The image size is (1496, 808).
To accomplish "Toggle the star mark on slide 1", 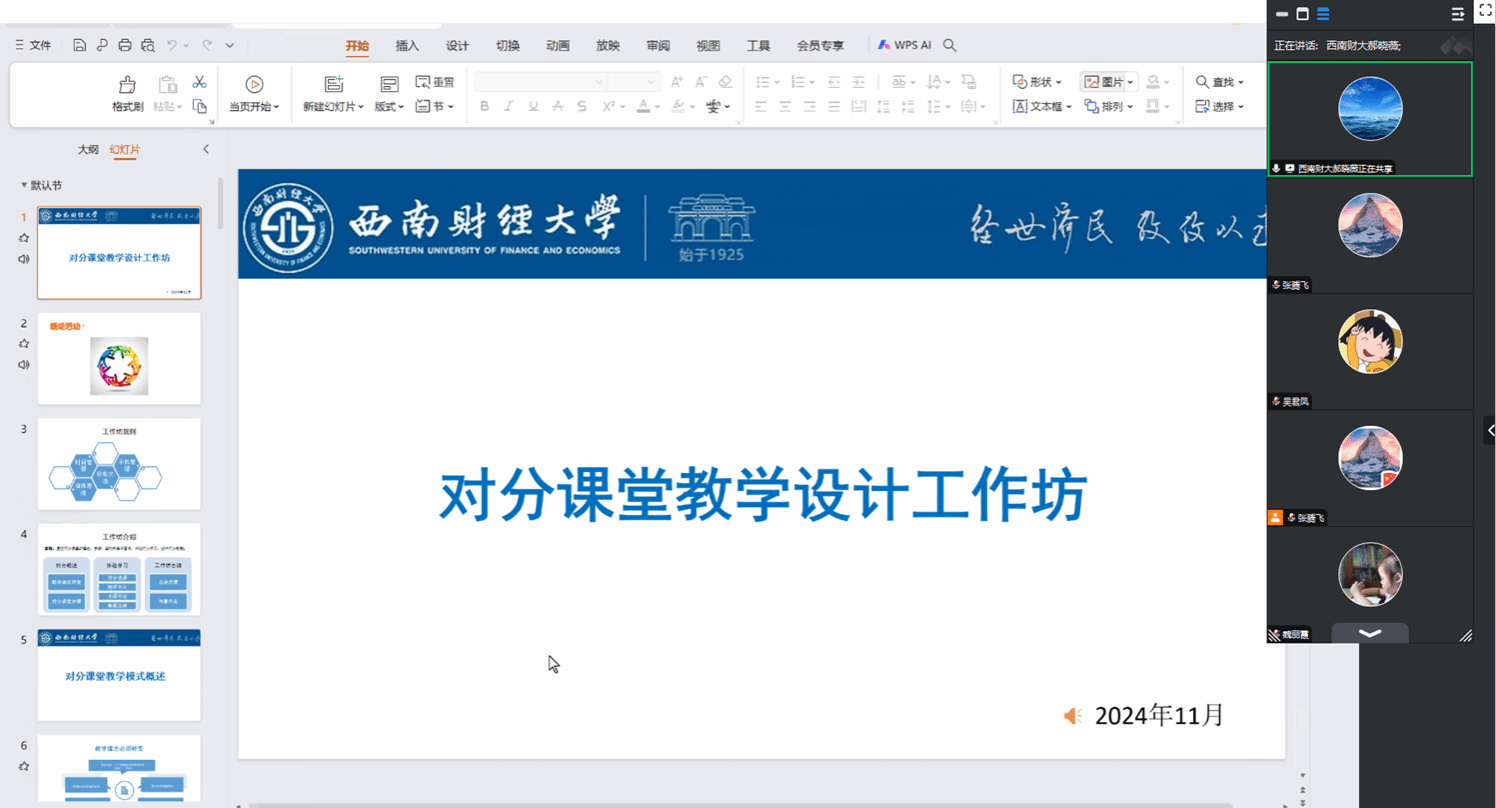I will 24,238.
